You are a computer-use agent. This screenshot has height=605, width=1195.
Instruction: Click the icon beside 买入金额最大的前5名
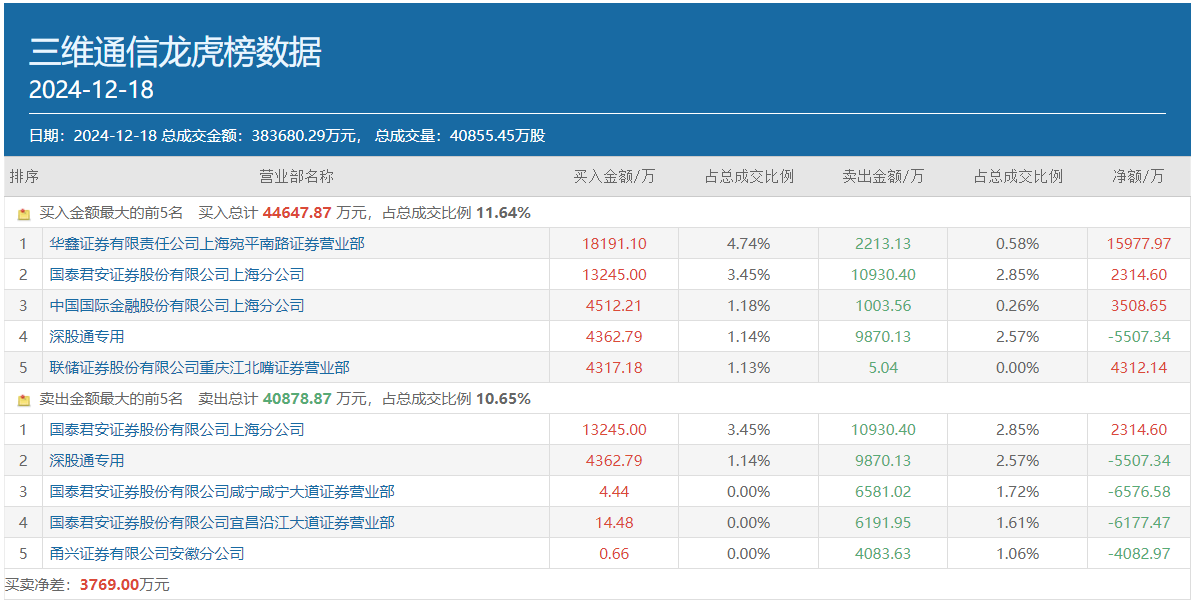tap(24, 213)
